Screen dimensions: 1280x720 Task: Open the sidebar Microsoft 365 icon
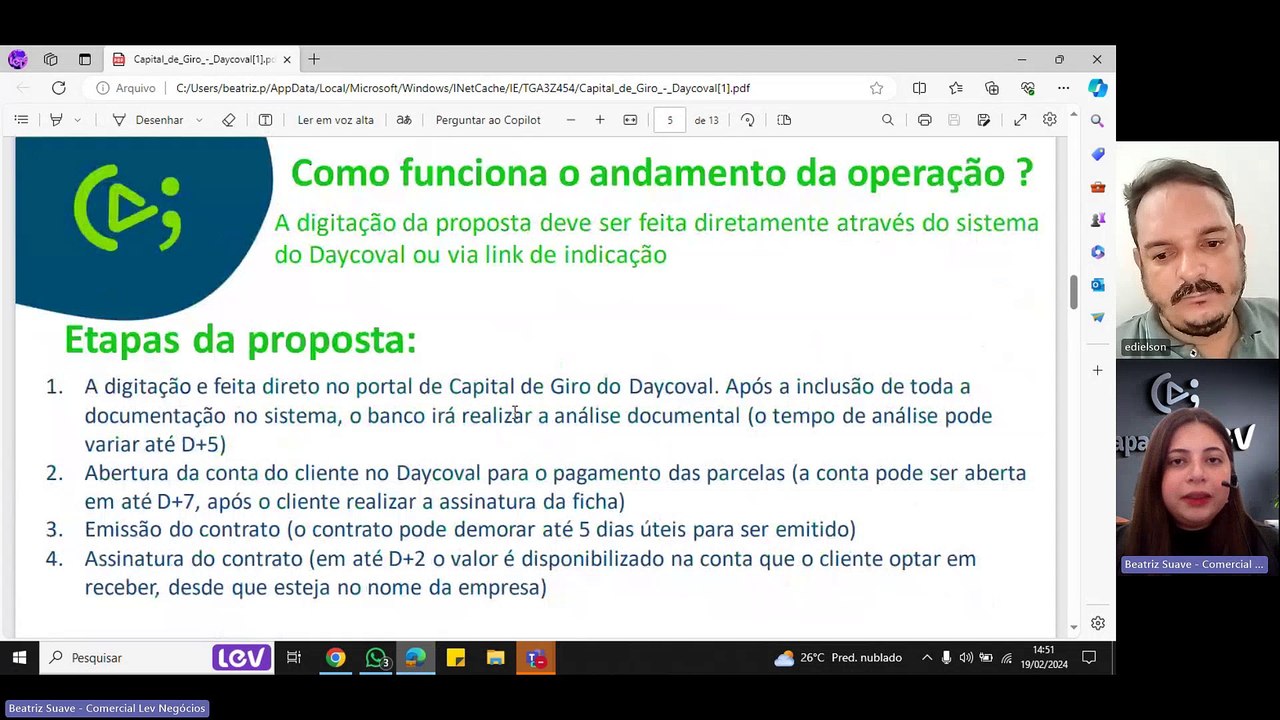coord(1098,252)
